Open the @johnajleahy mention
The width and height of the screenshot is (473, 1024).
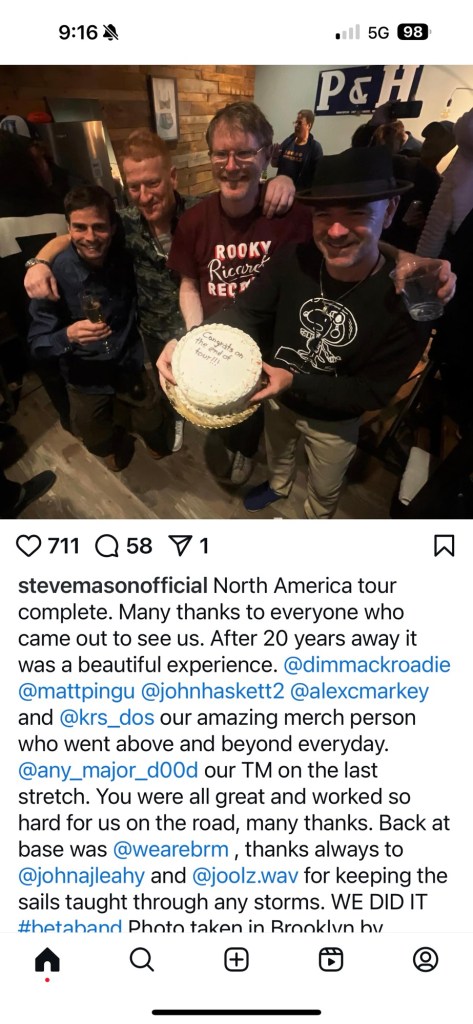pos(81,876)
